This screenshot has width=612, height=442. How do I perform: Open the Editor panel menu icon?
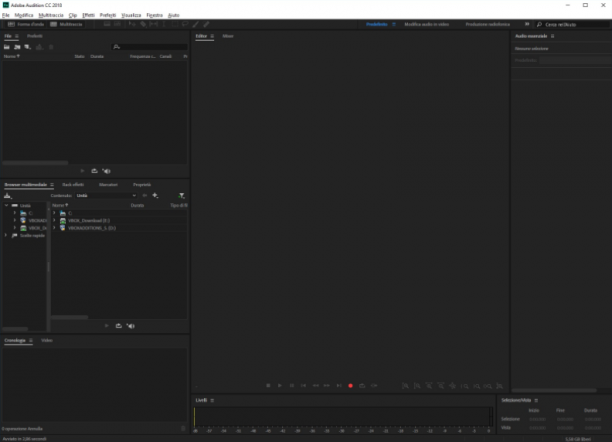tap(212, 36)
